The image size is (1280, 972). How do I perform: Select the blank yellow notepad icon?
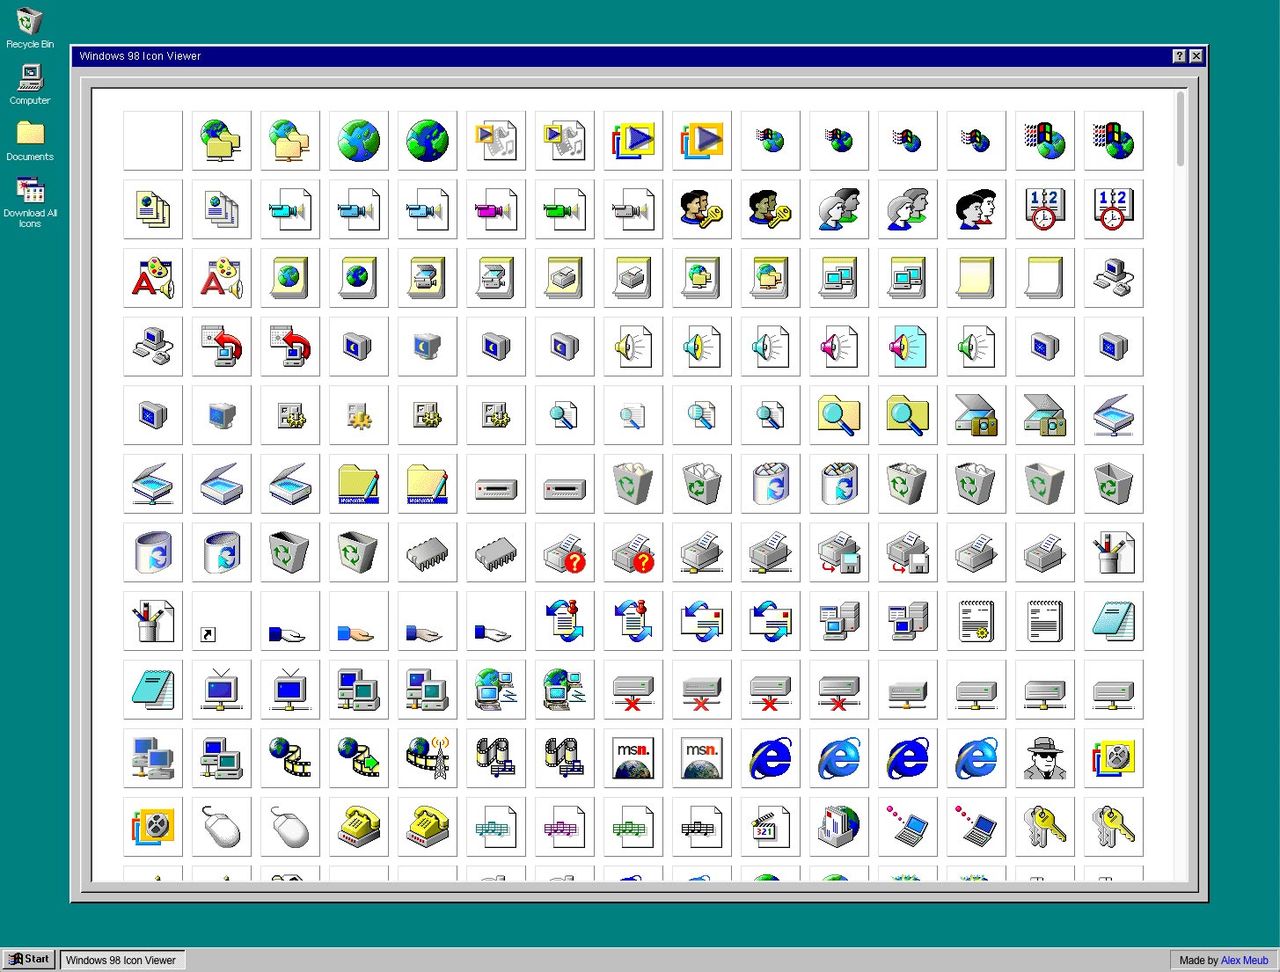click(976, 277)
